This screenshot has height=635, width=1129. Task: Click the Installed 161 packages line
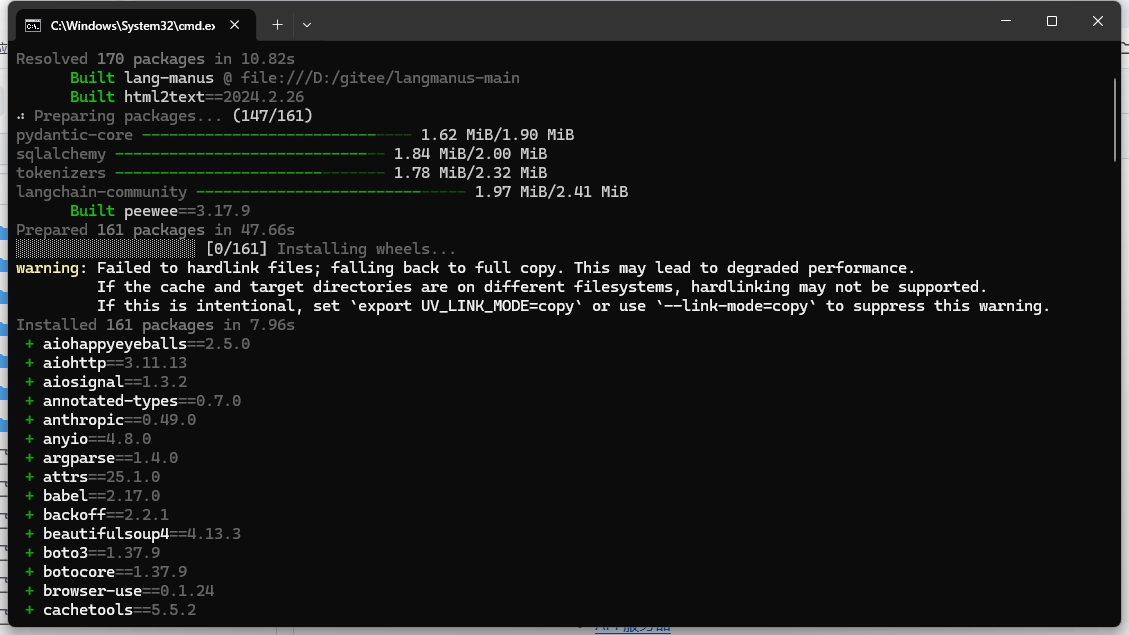155,325
